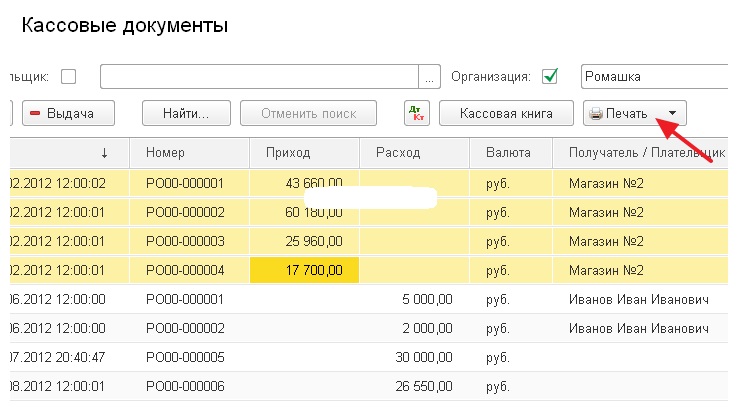747x413 pixels.
Task: Click number РО00-000003
Action: tap(185, 241)
